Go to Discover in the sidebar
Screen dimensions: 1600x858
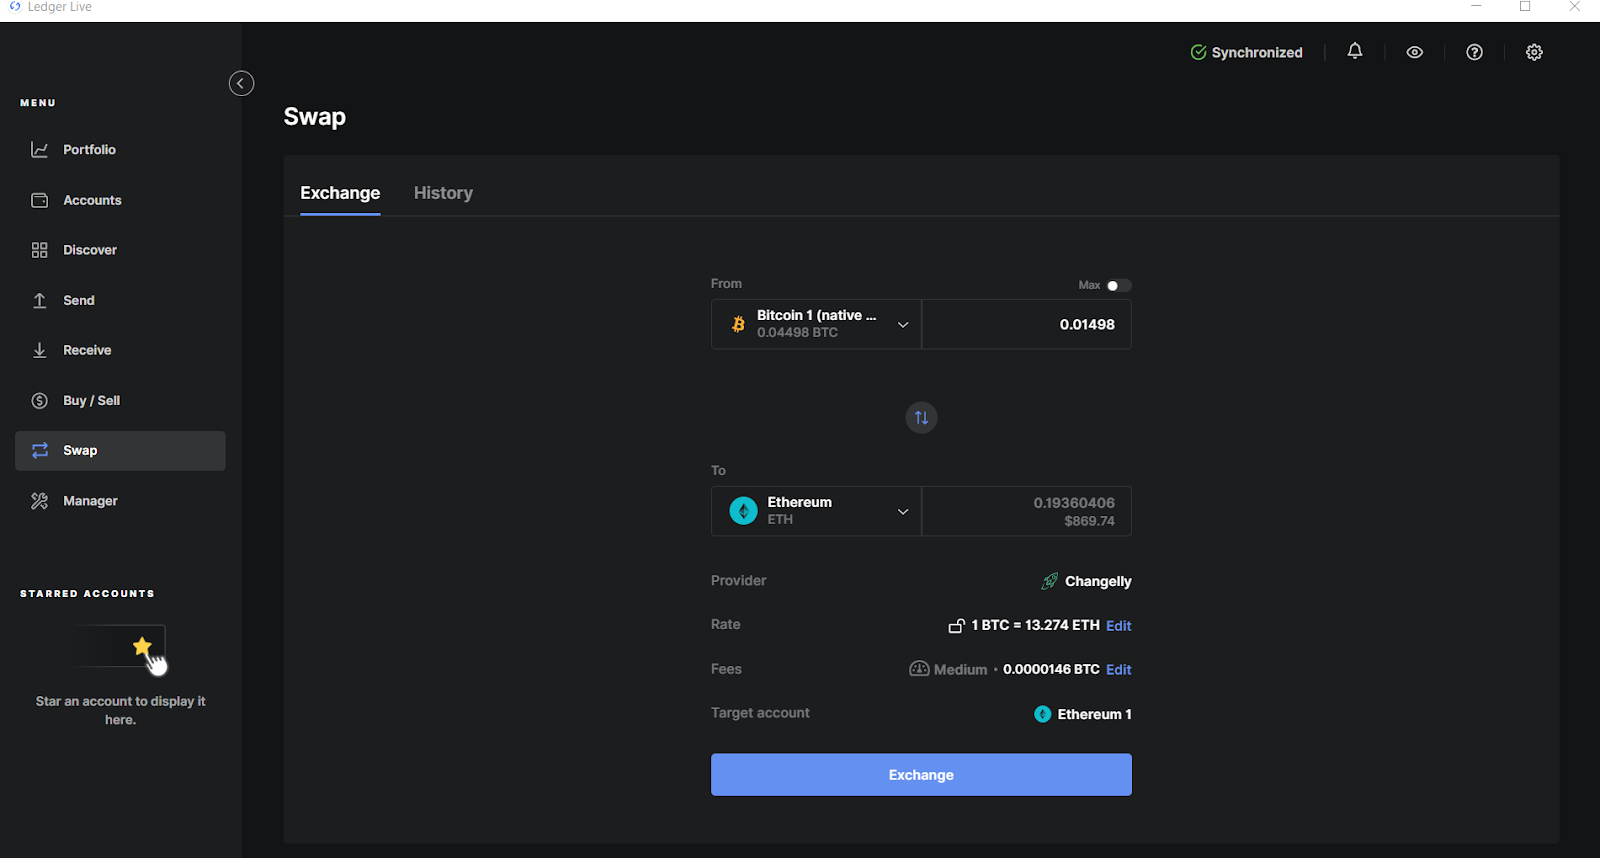[x=90, y=250]
